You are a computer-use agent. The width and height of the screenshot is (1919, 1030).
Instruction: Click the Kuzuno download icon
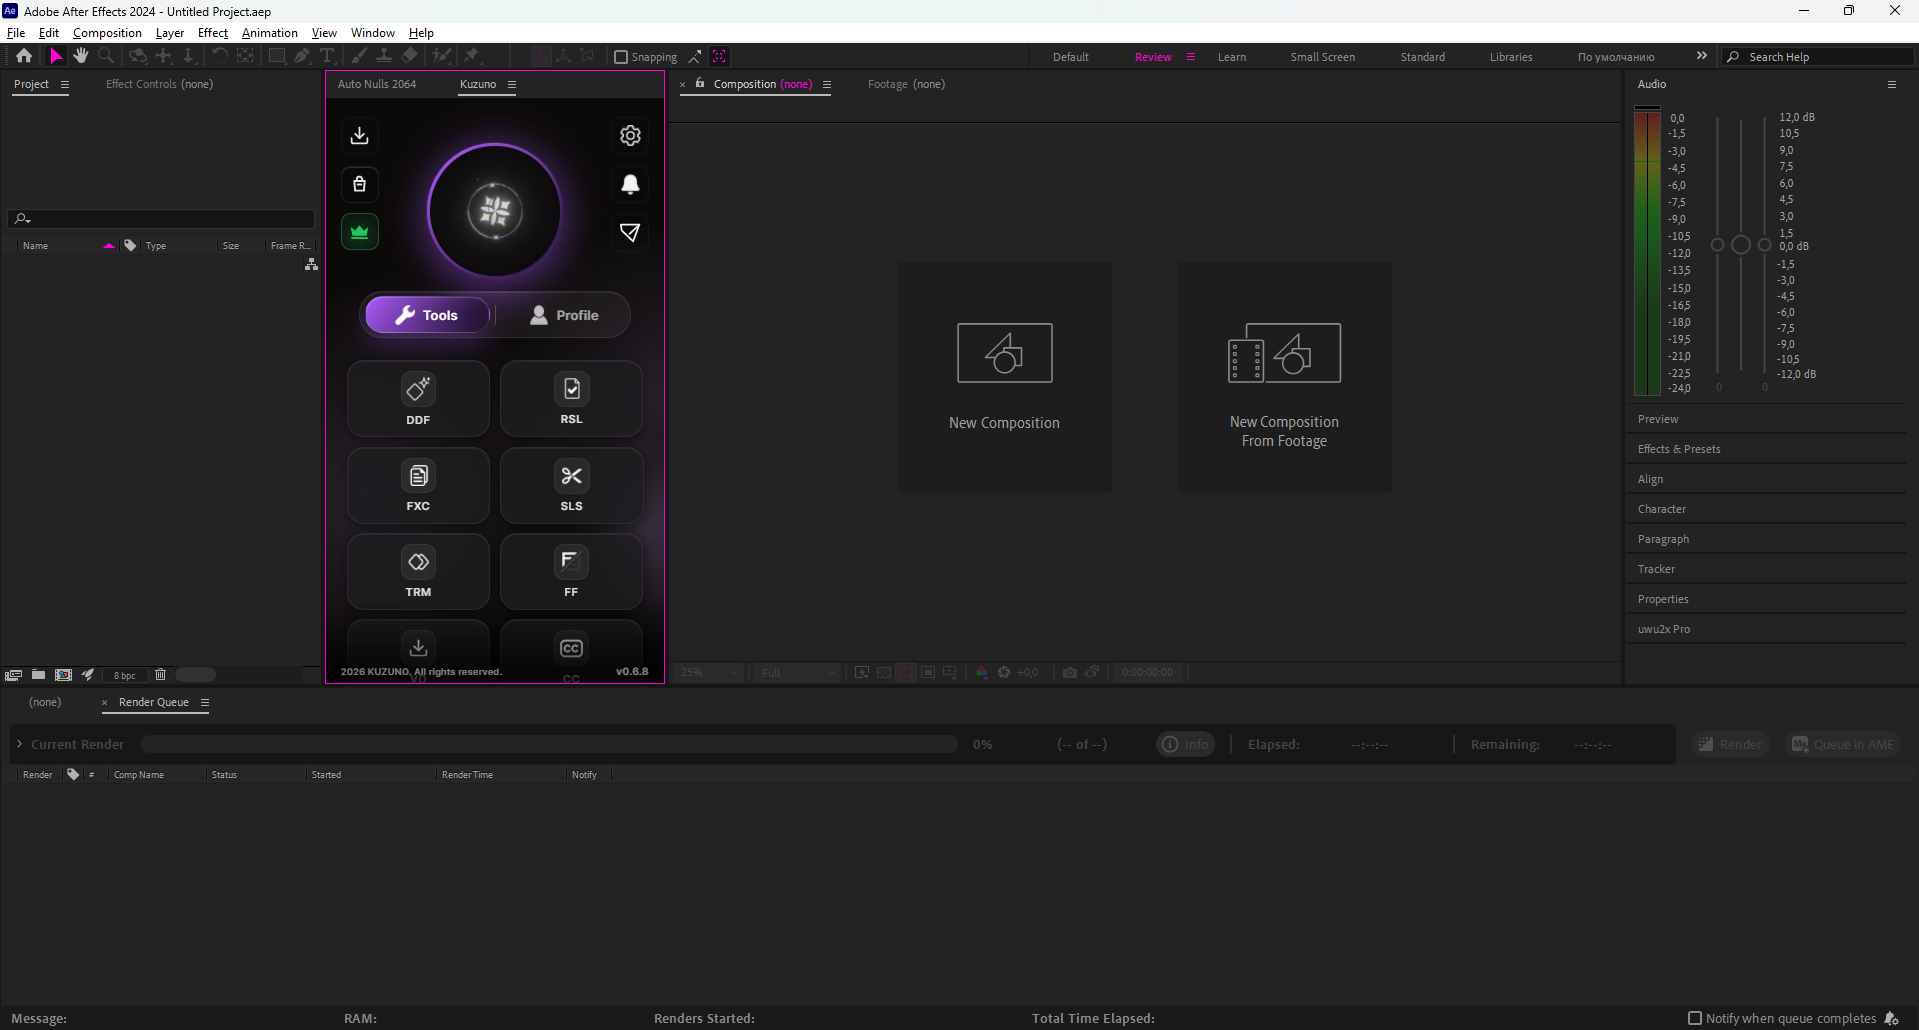pyautogui.click(x=360, y=135)
